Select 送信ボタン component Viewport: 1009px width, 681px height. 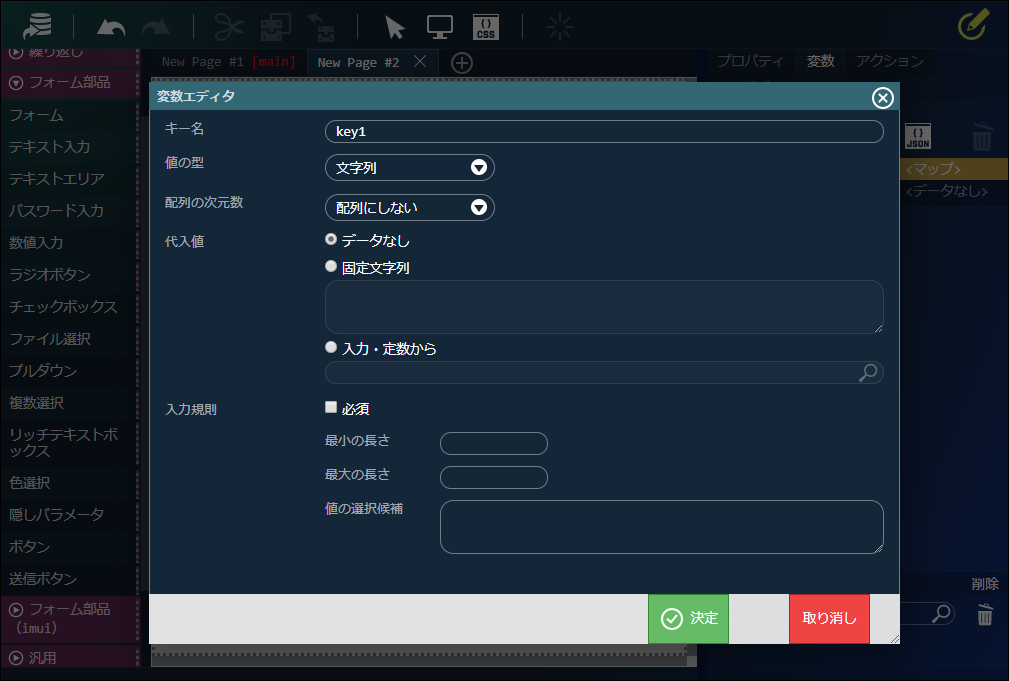point(69,579)
